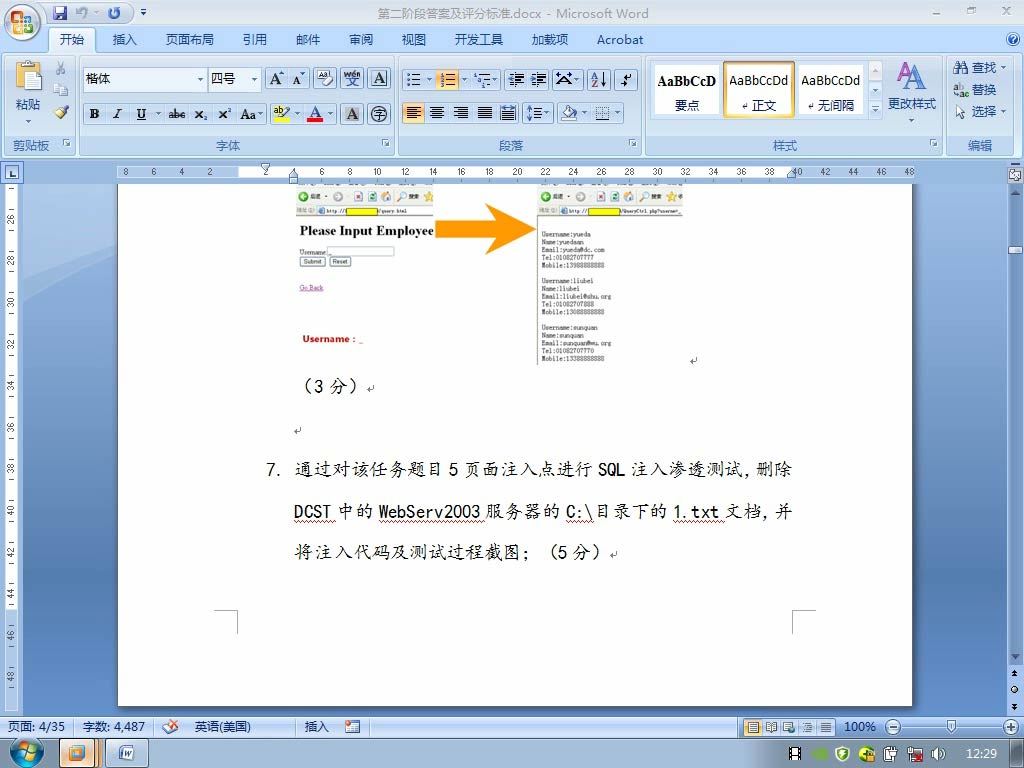The width and height of the screenshot is (1024, 768).
Task: Open the font size dropdown
Action: 254,79
